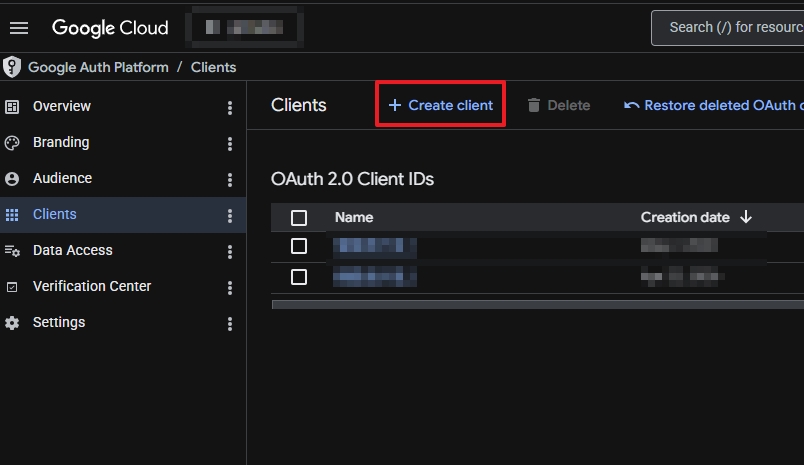This screenshot has width=804, height=465.
Task: Click the Clients breadcrumb
Action: (213, 67)
